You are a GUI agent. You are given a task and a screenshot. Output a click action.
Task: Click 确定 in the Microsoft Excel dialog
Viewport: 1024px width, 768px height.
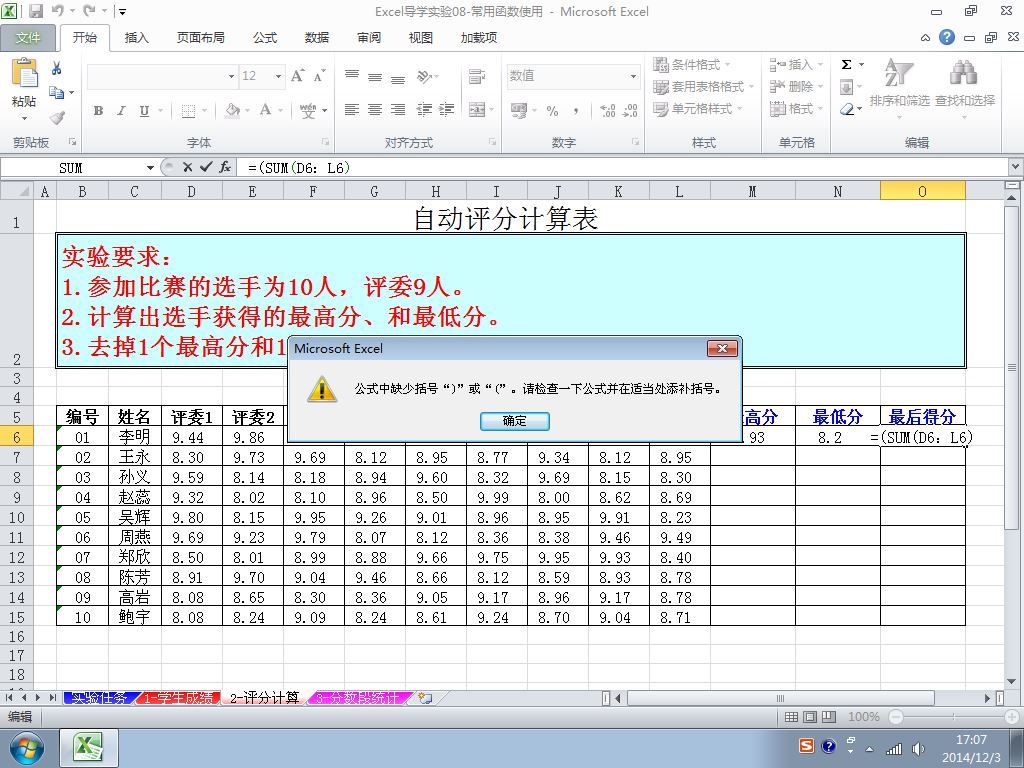pos(515,421)
